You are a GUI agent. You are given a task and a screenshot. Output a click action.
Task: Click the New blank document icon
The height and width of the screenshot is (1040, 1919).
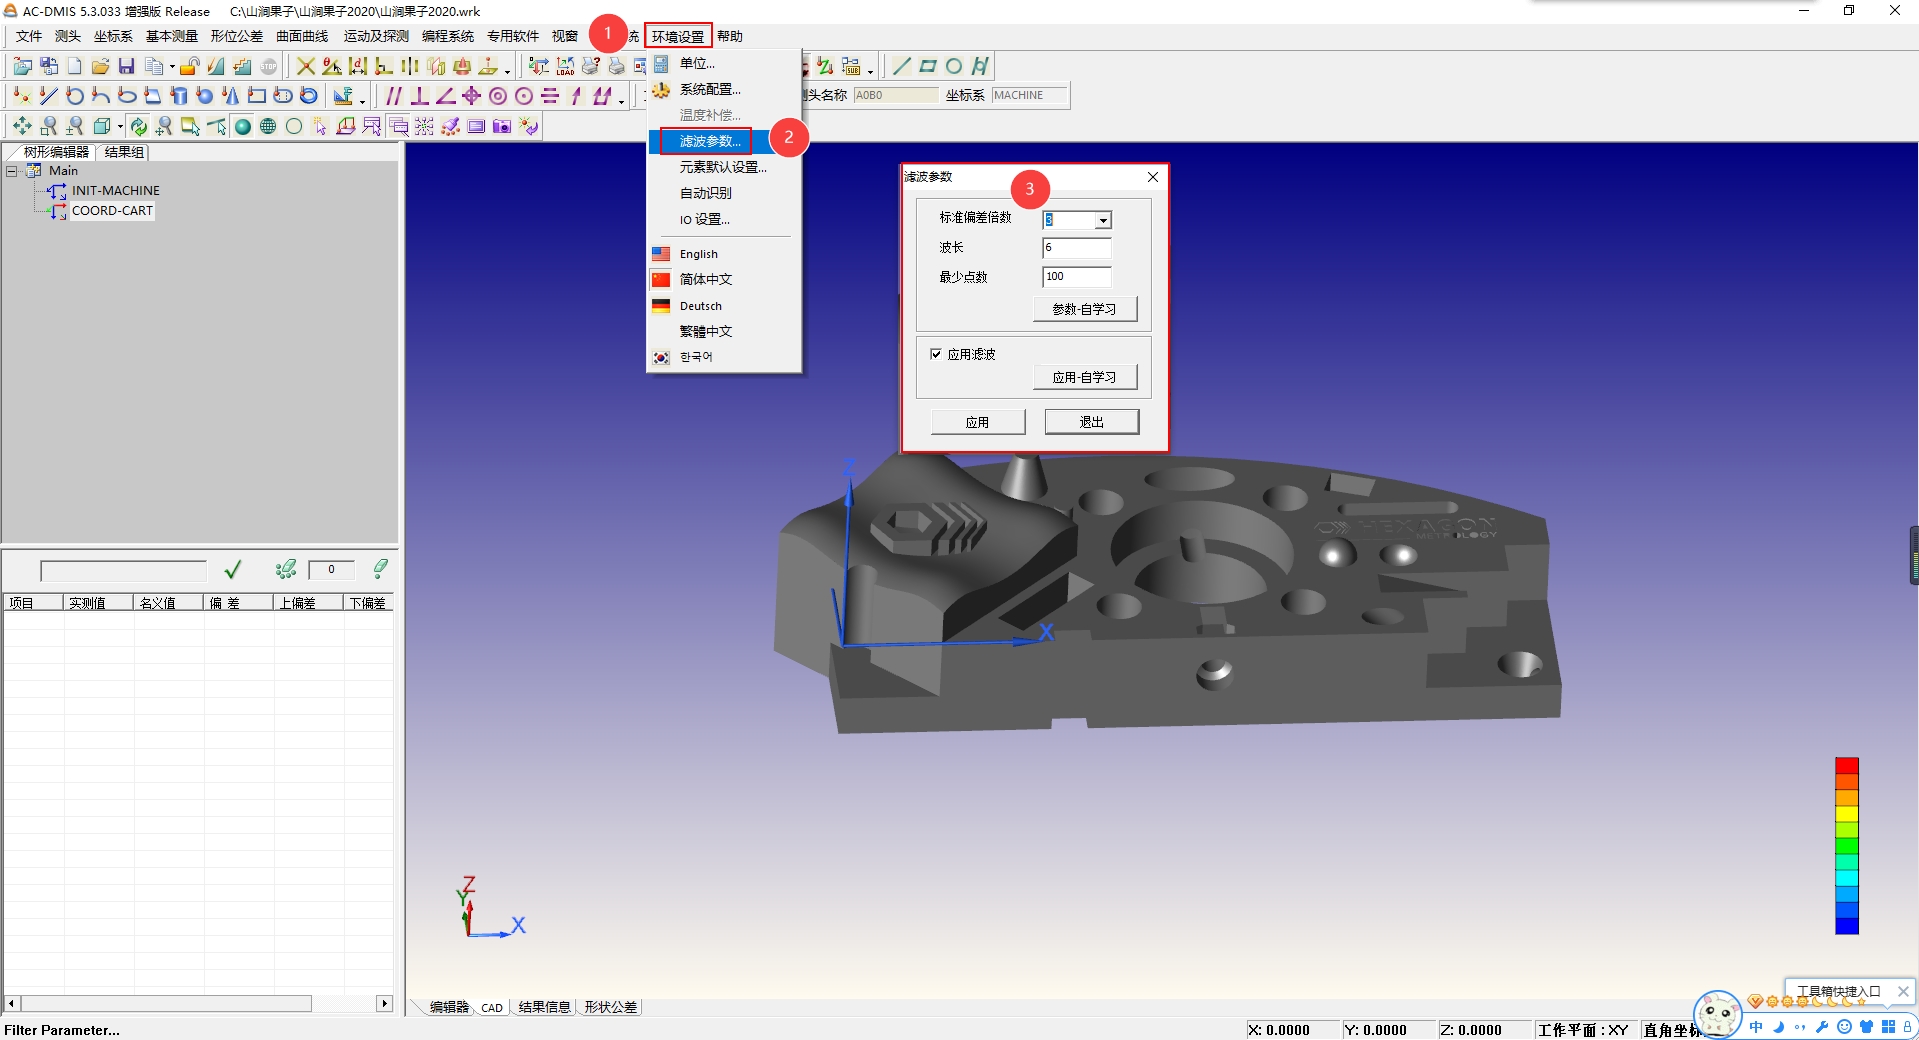pos(74,66)
